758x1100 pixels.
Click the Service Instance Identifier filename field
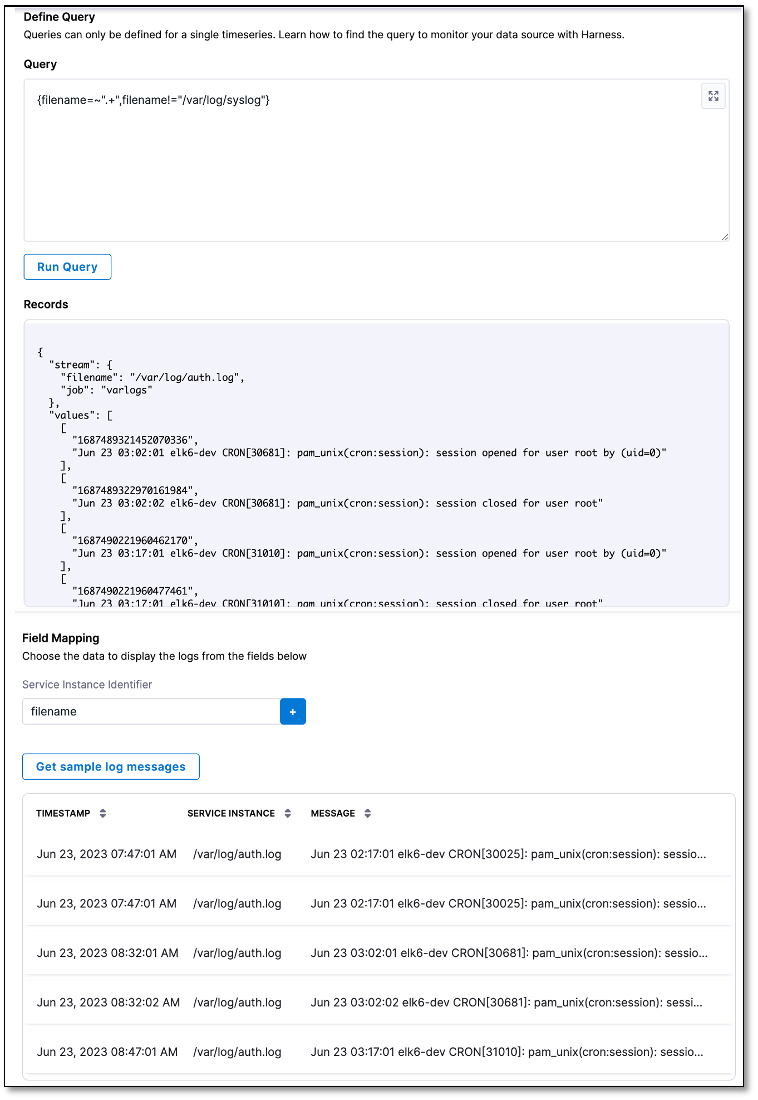click(x=150, y=711)
